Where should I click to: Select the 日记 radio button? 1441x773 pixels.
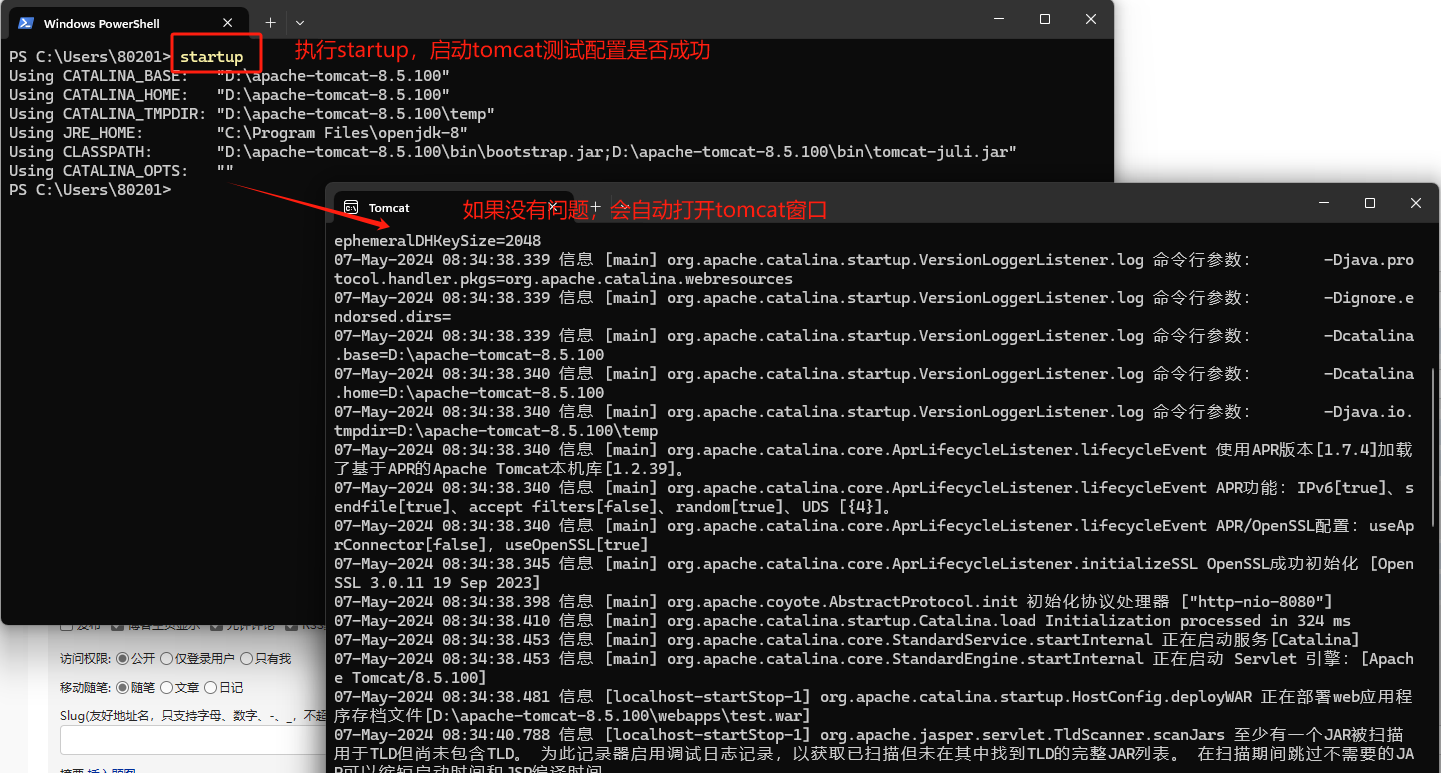click(210, 687)
